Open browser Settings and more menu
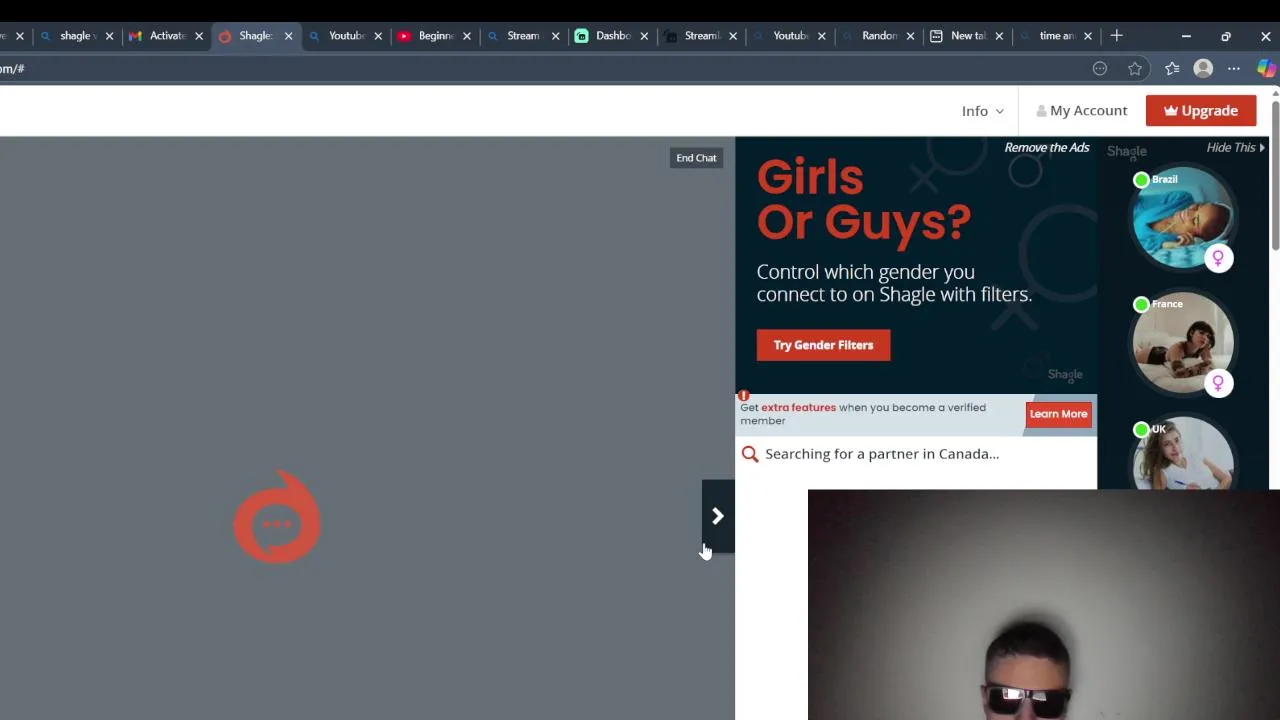Image resolution: width=1280 pixels, height=720 pixels. [x=1234, y=69]
